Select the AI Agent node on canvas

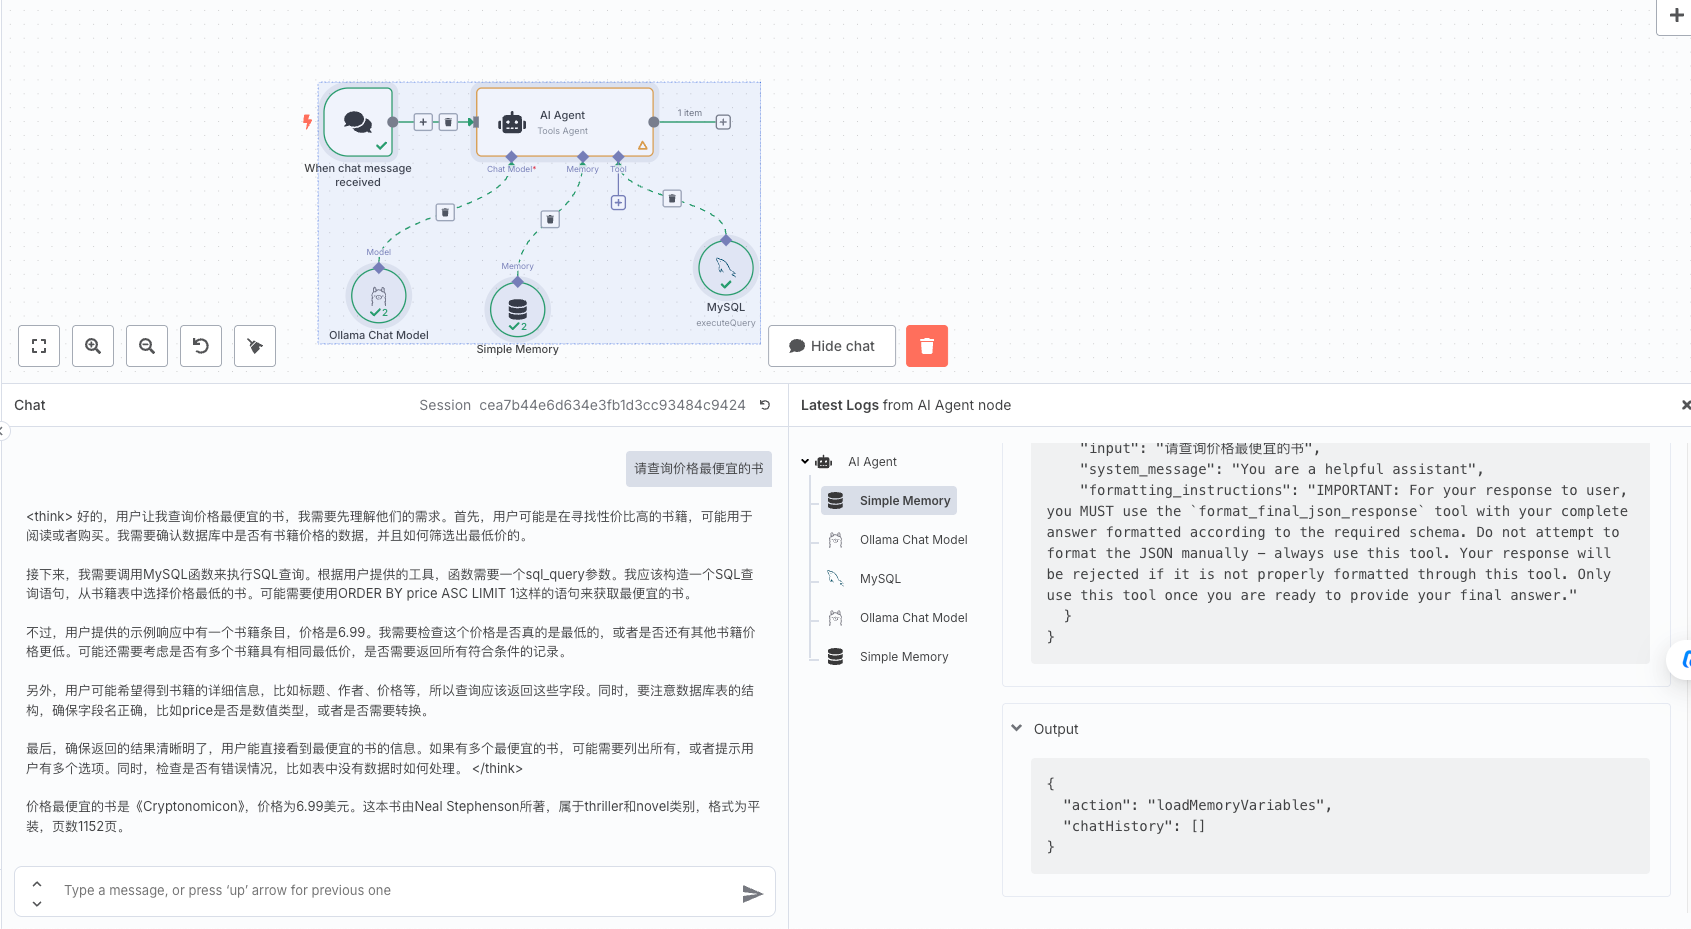coord(564,122)
